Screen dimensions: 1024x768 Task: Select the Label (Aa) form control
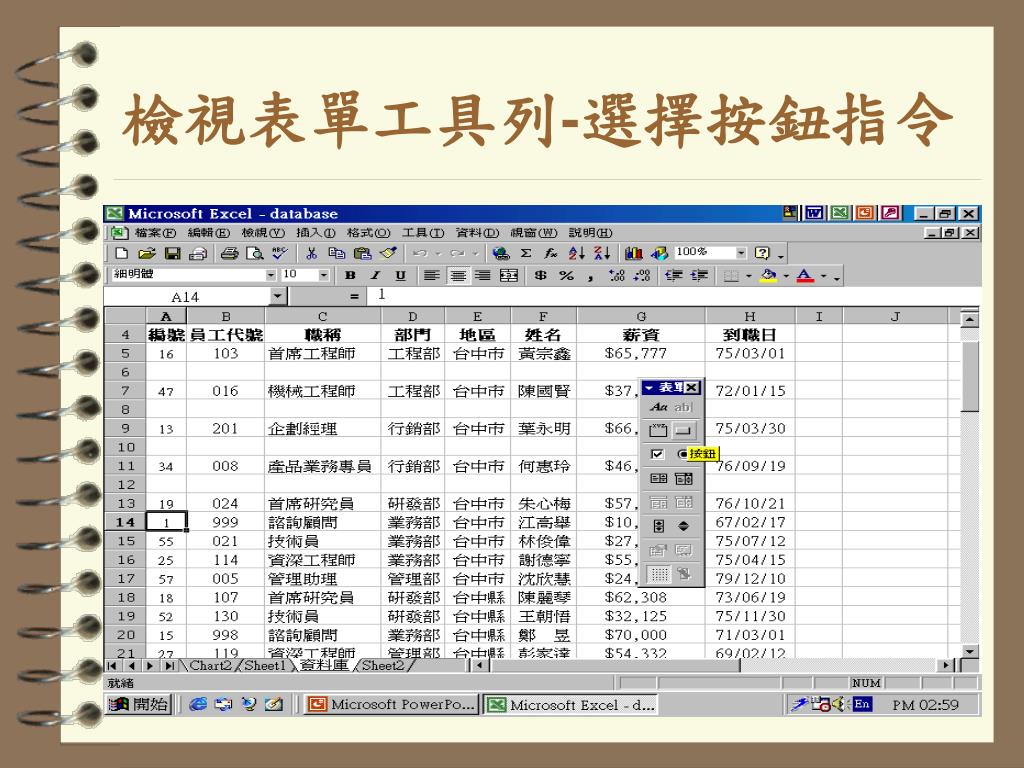coord(658,408)
